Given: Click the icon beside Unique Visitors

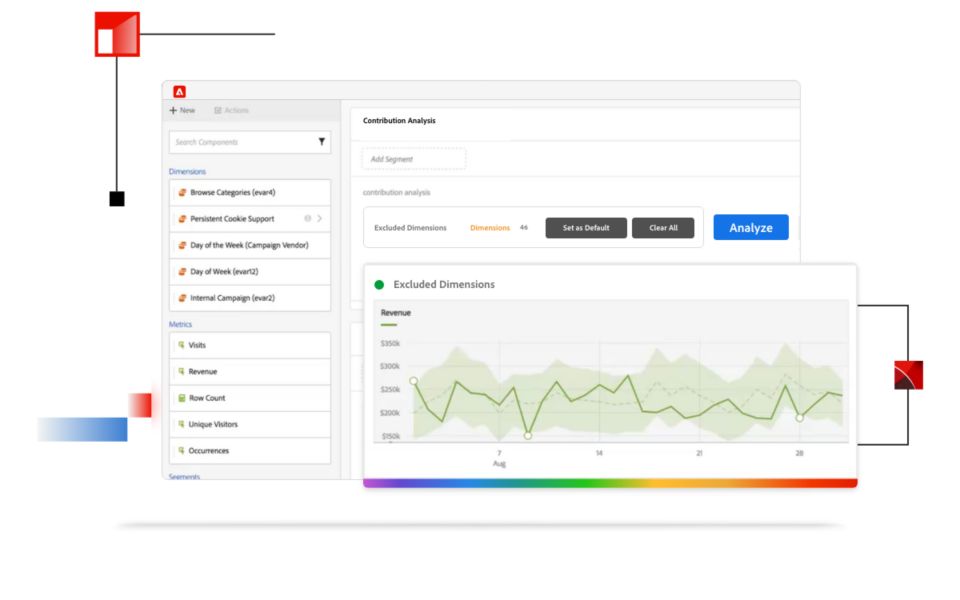Looking at the screenshot, I should [181, 424].
